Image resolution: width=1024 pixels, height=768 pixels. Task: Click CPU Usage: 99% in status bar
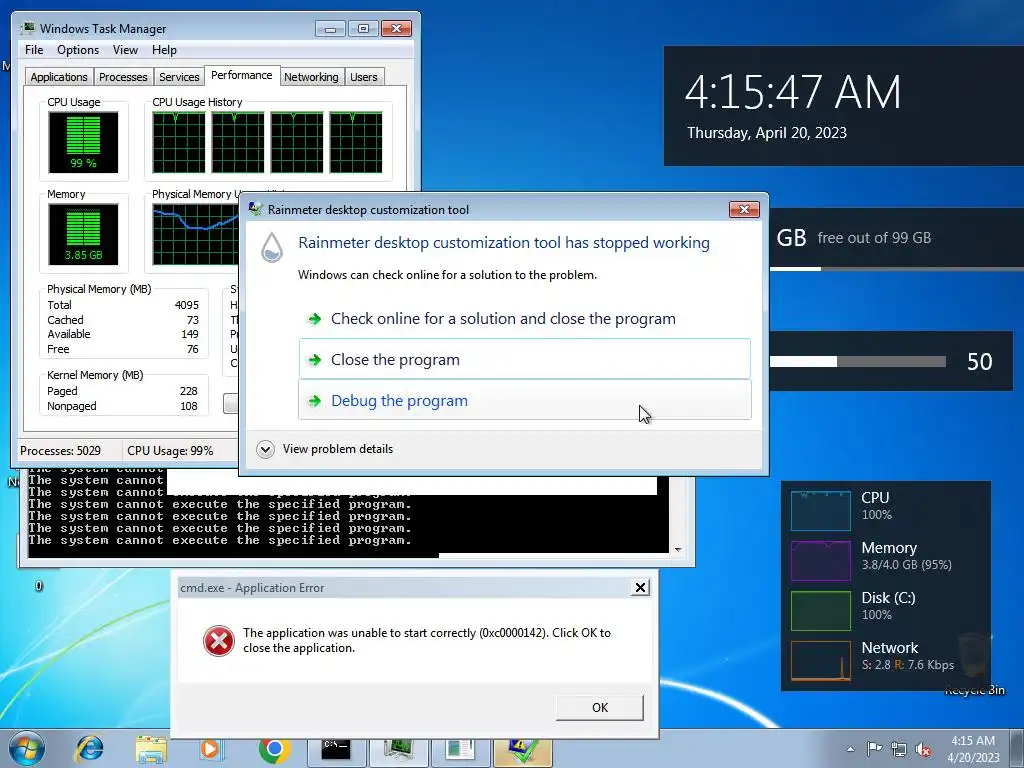[x=170, y=451]
